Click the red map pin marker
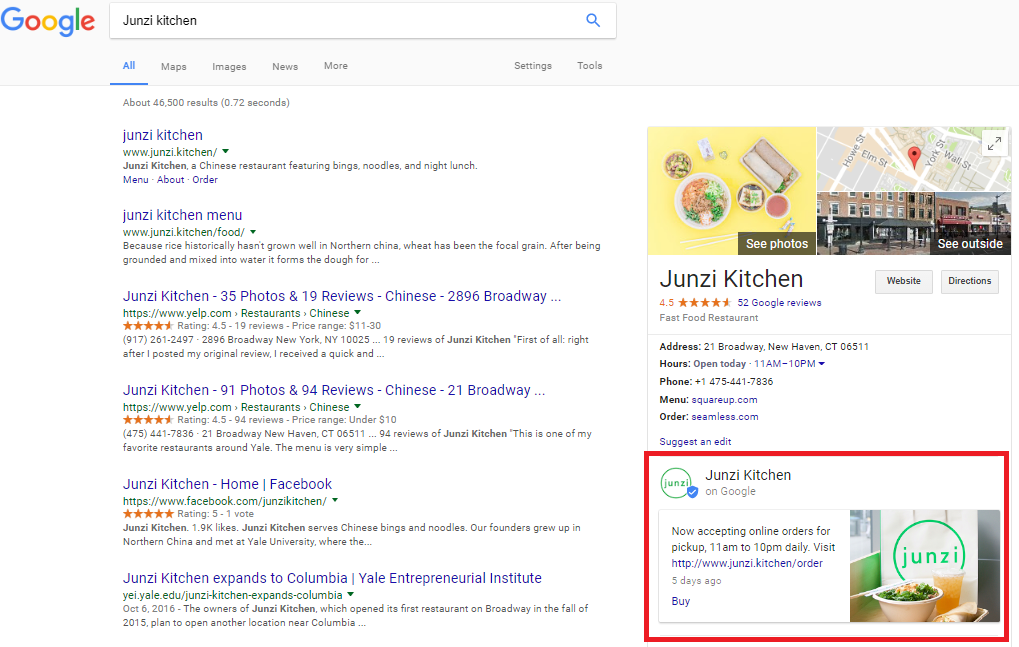 [x=914, y=157]
